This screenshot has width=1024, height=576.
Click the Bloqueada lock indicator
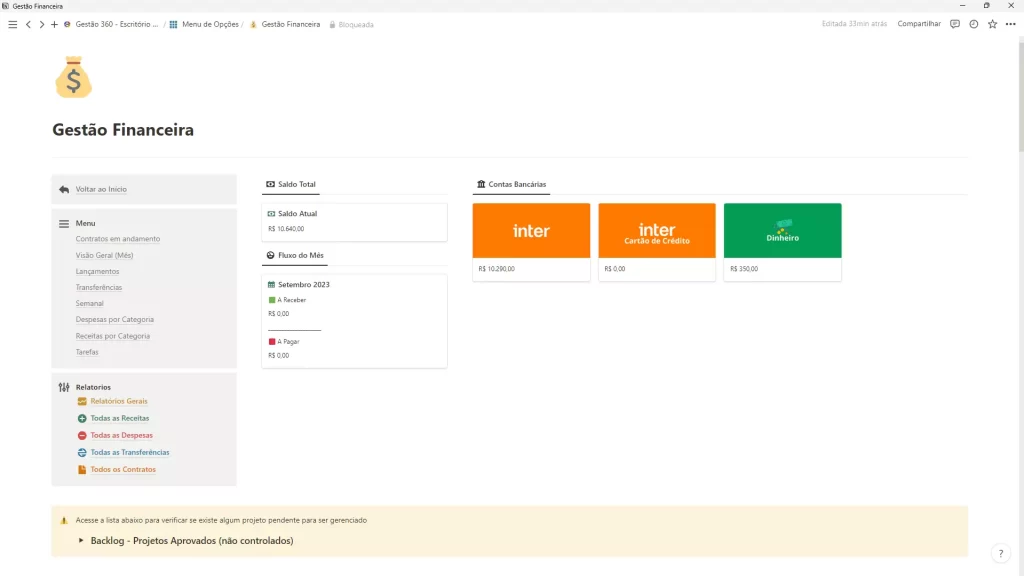tap(351, 25)
